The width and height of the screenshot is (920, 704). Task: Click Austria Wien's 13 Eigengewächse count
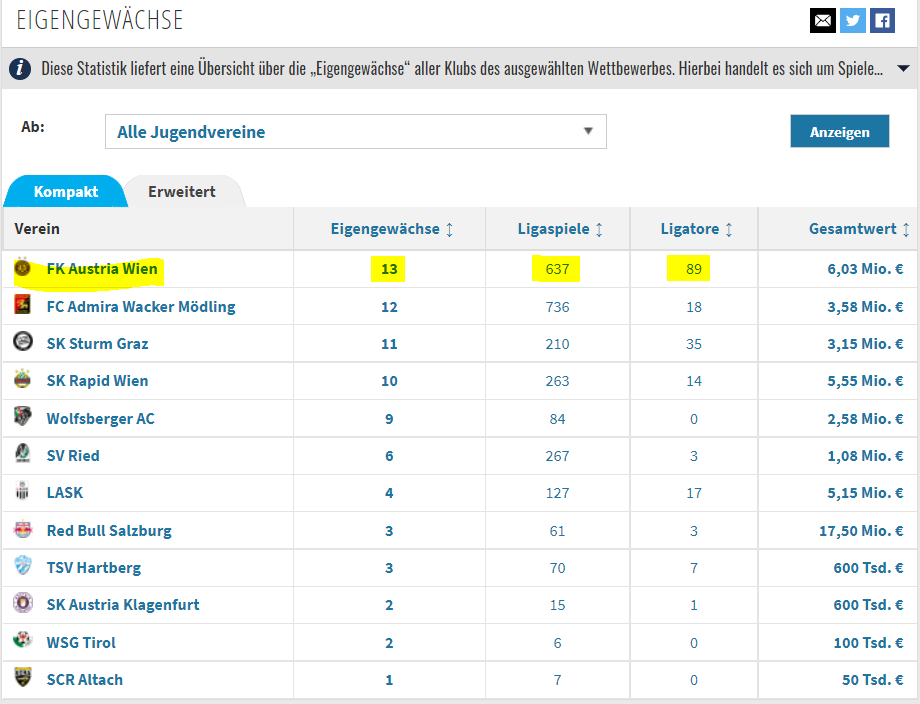pyautogui.click(x=389, y=269)
